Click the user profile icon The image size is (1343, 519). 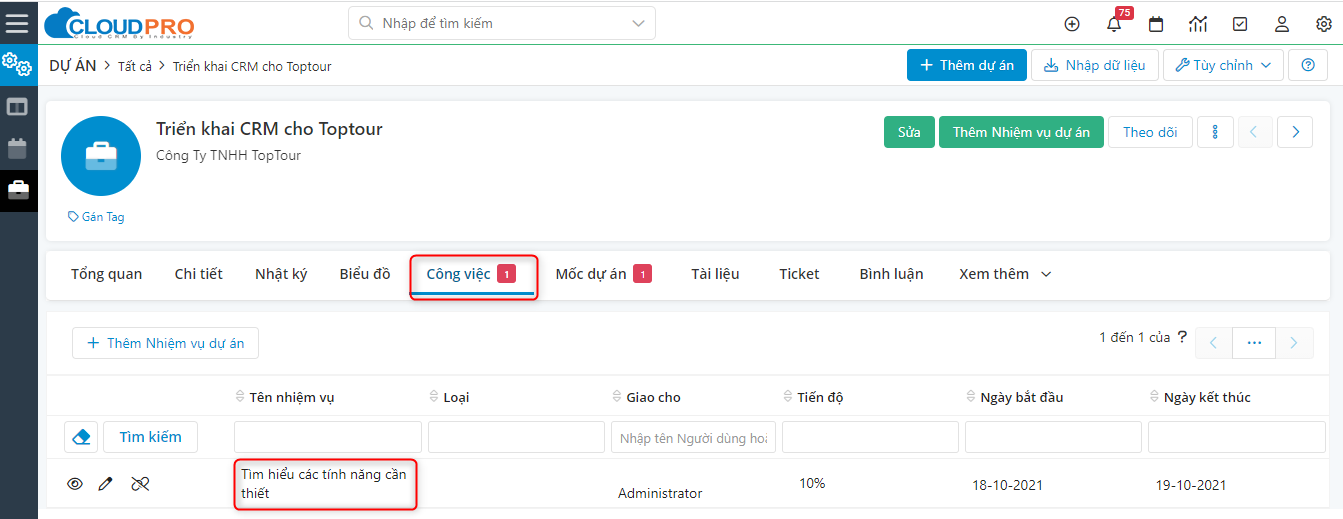[x=1282, y=24]
